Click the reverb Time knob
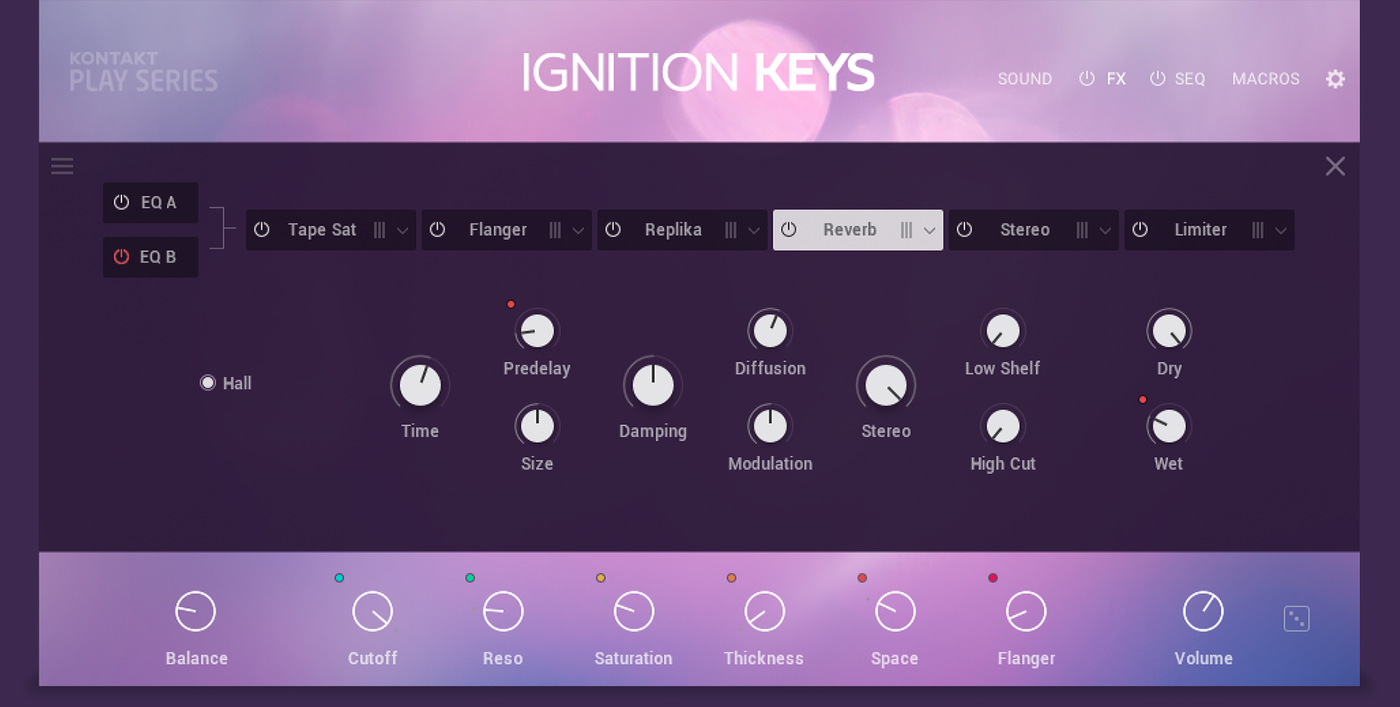The image size is (1400, 707). point(420,385)
